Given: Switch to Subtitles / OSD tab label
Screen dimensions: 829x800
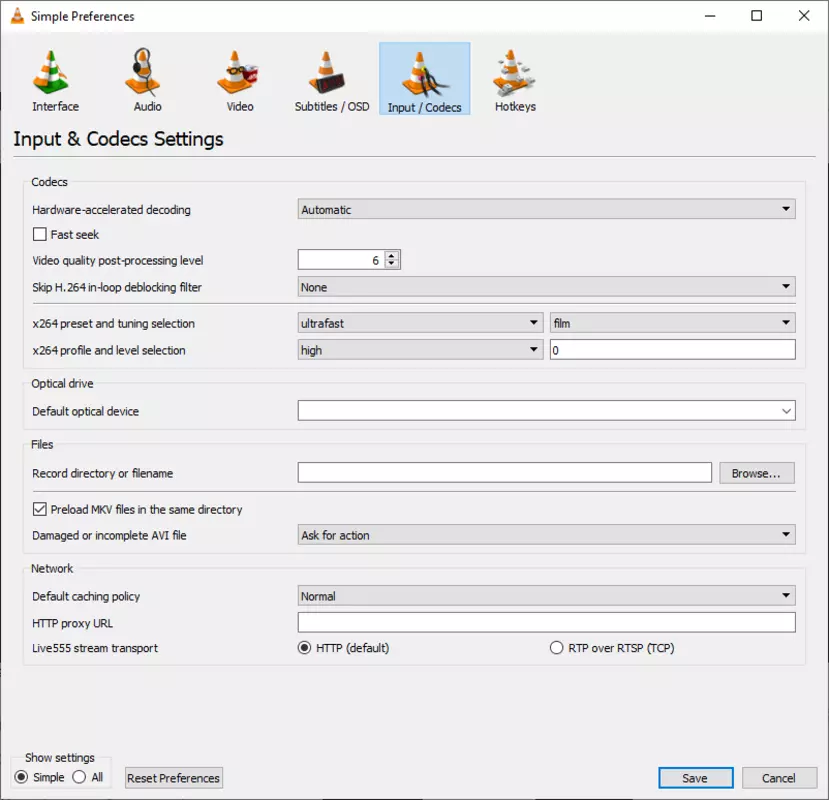Looking at the screenshot, I should tap(332, 106).
